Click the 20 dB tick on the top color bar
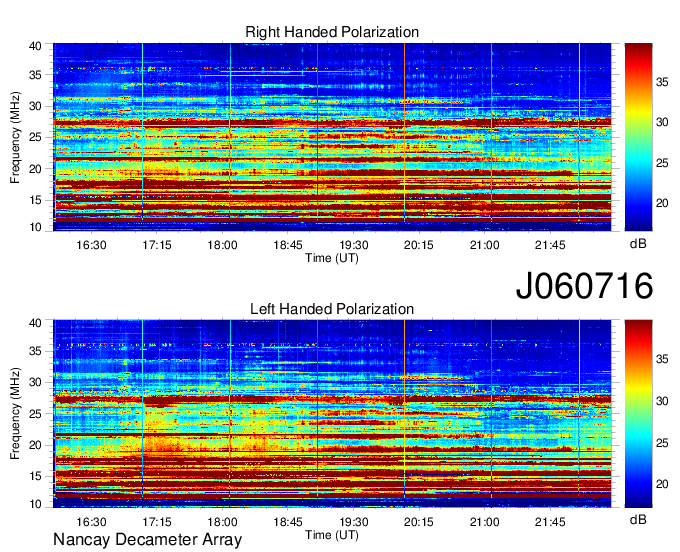Image resolution: width=680 pixels, height=552 pixels. [662, 203]
